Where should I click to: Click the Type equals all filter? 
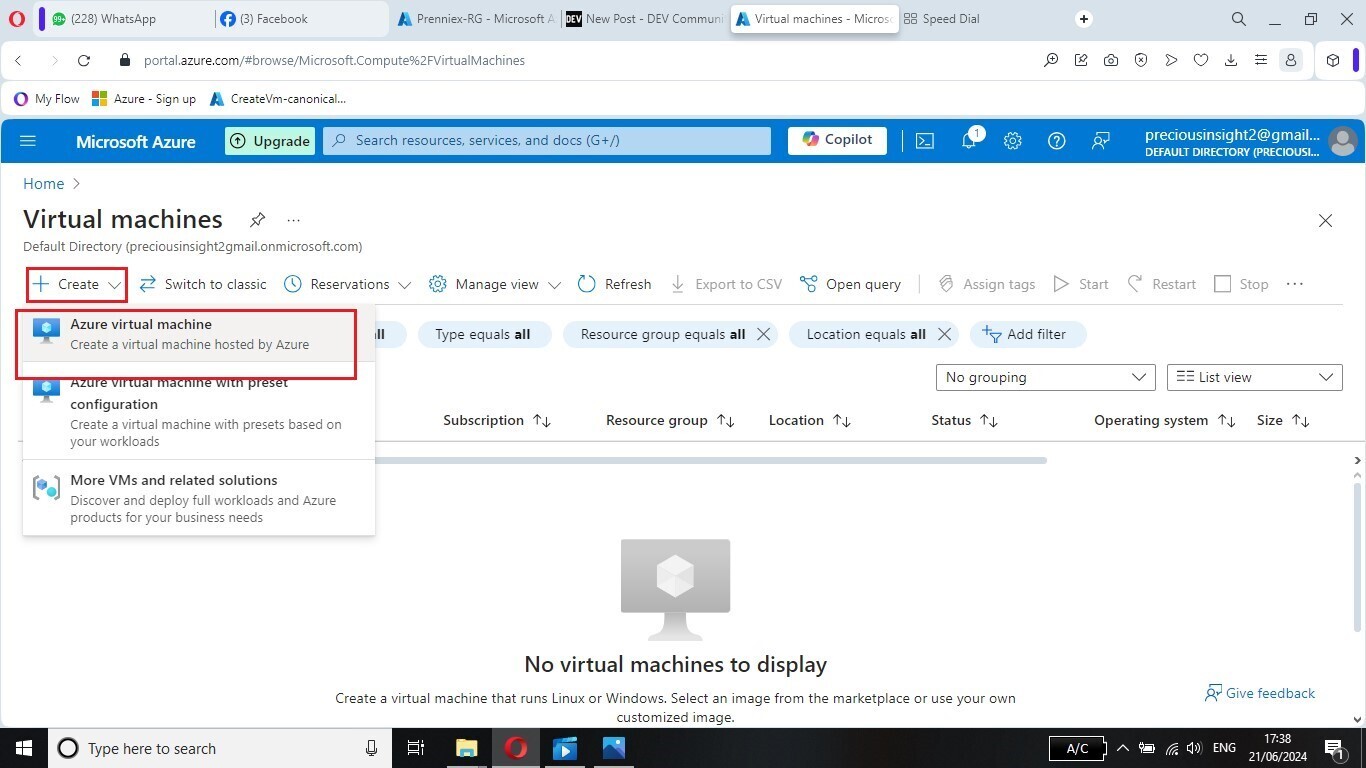click(484, 334)
